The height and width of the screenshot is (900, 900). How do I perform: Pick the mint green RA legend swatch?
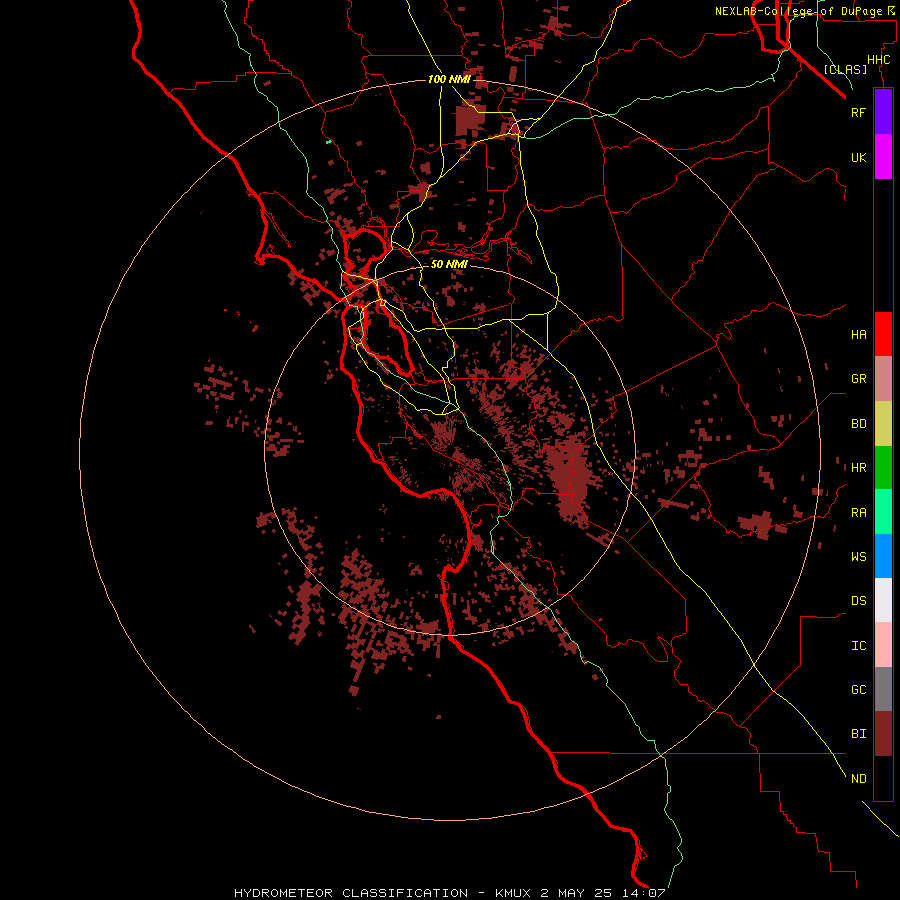(x=883, y=512)
